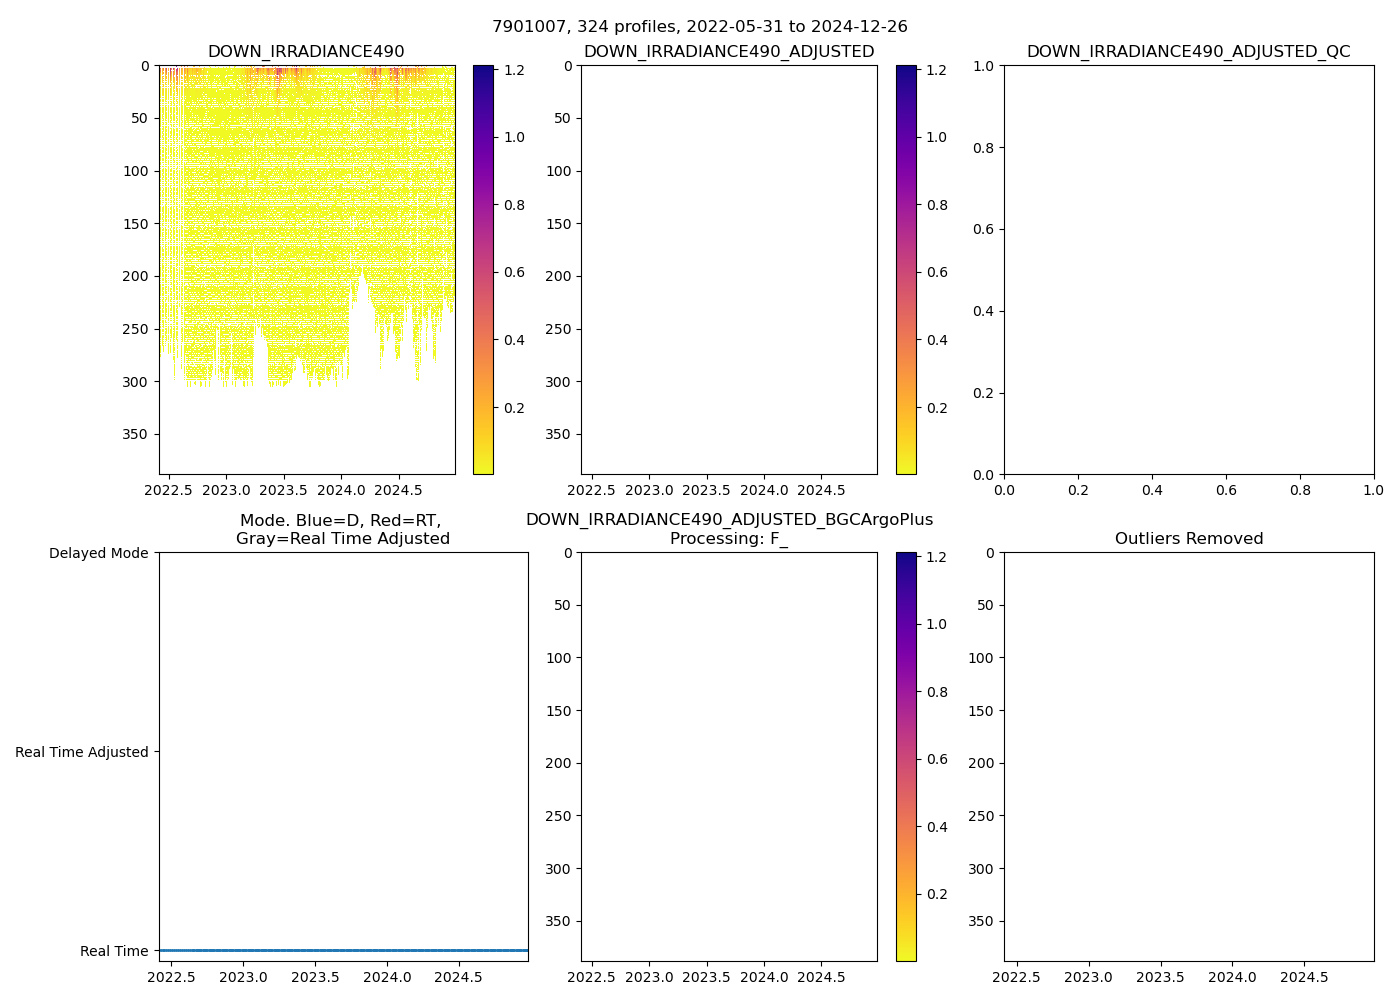The height and width of the screenshot is (1000, 1400).
Task: Select the DOWN_IRRADIANCE490_ADJUSTED_QC plot title
Action: click(1188, 52)
